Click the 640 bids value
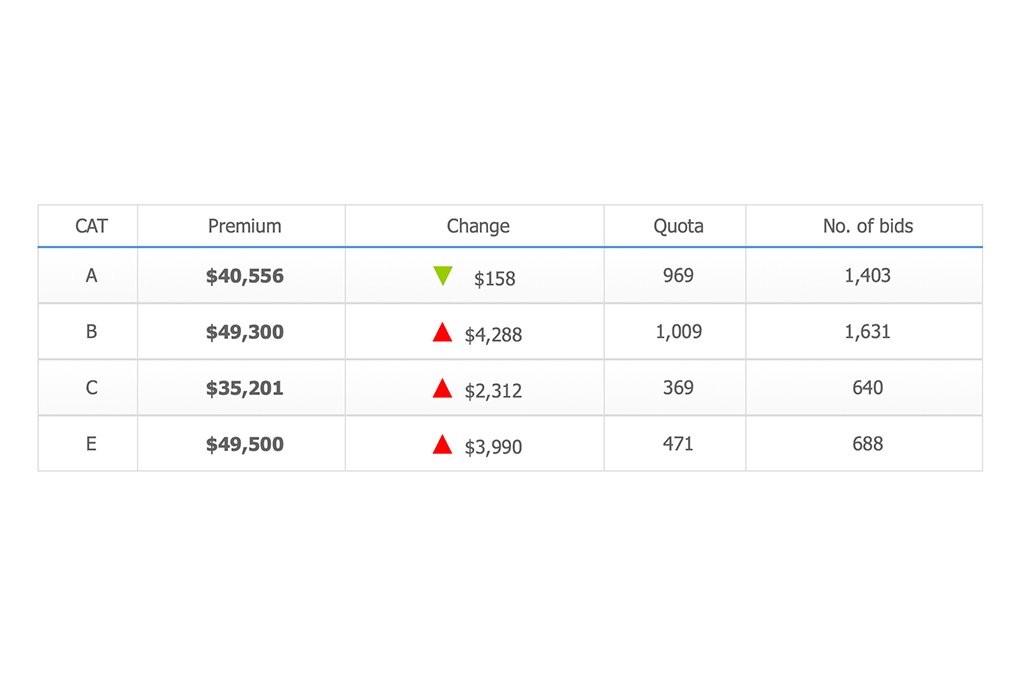This screenshot has width=1024, height=683. [868, 388]
